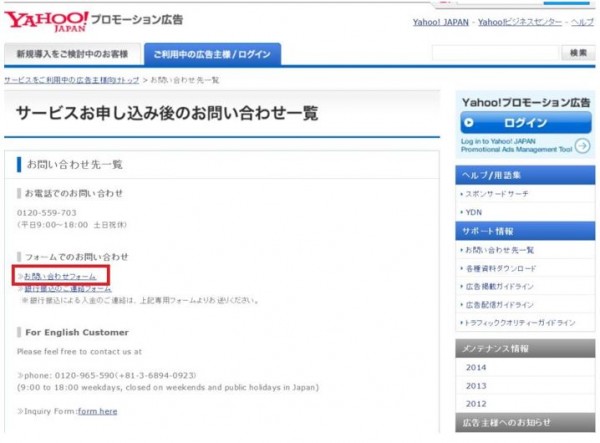Open the 銀行振込のご連絡フォーム link
600x443 pixels.
(x=68, y=288)
